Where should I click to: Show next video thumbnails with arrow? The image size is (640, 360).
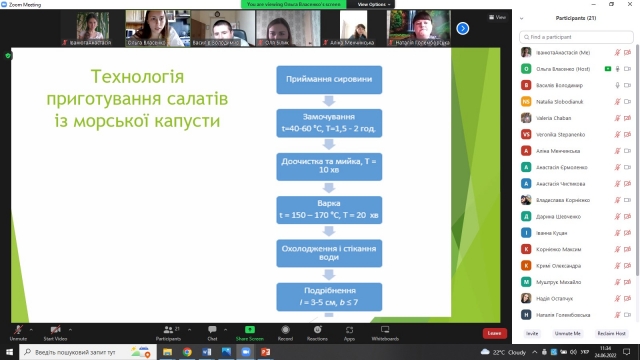pyautogui.click(x=462, y=29)
